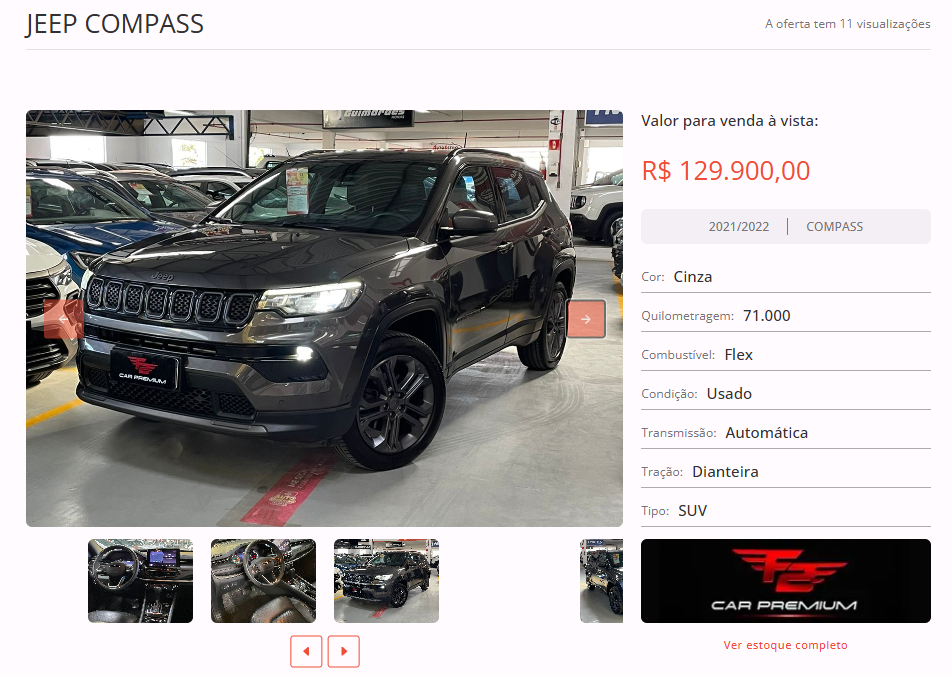The width and height of the screenshot is (952, 675).
Task: Open the Ver estoque completo link
Action: coord(785,645)
